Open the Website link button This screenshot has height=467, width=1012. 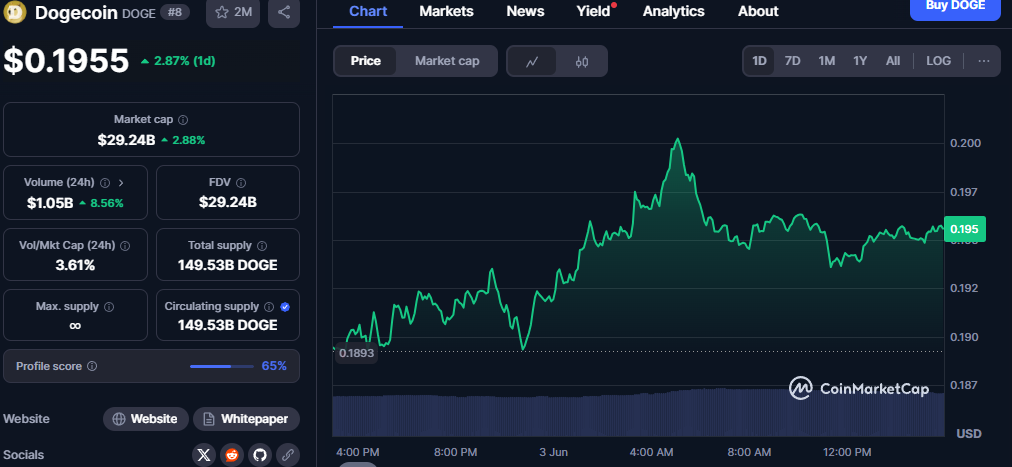(x=146, y=419)
